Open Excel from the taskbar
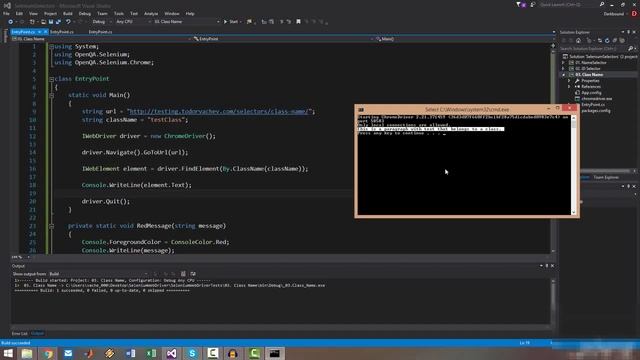 pos(151,353)
